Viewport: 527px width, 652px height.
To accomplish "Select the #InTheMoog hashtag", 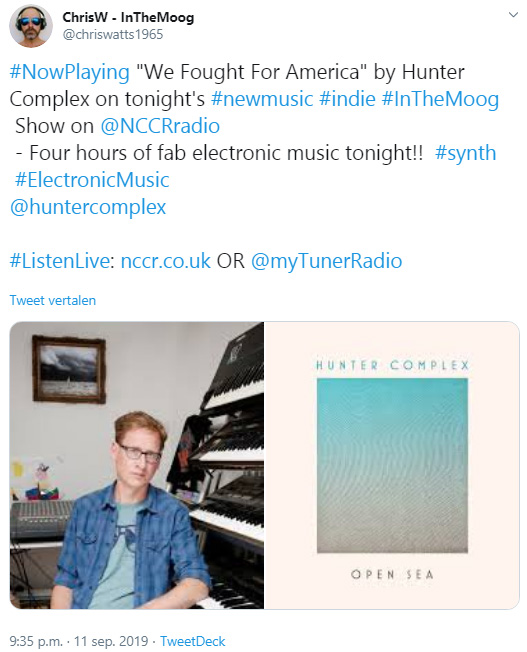I will click(x=440, y=99).
